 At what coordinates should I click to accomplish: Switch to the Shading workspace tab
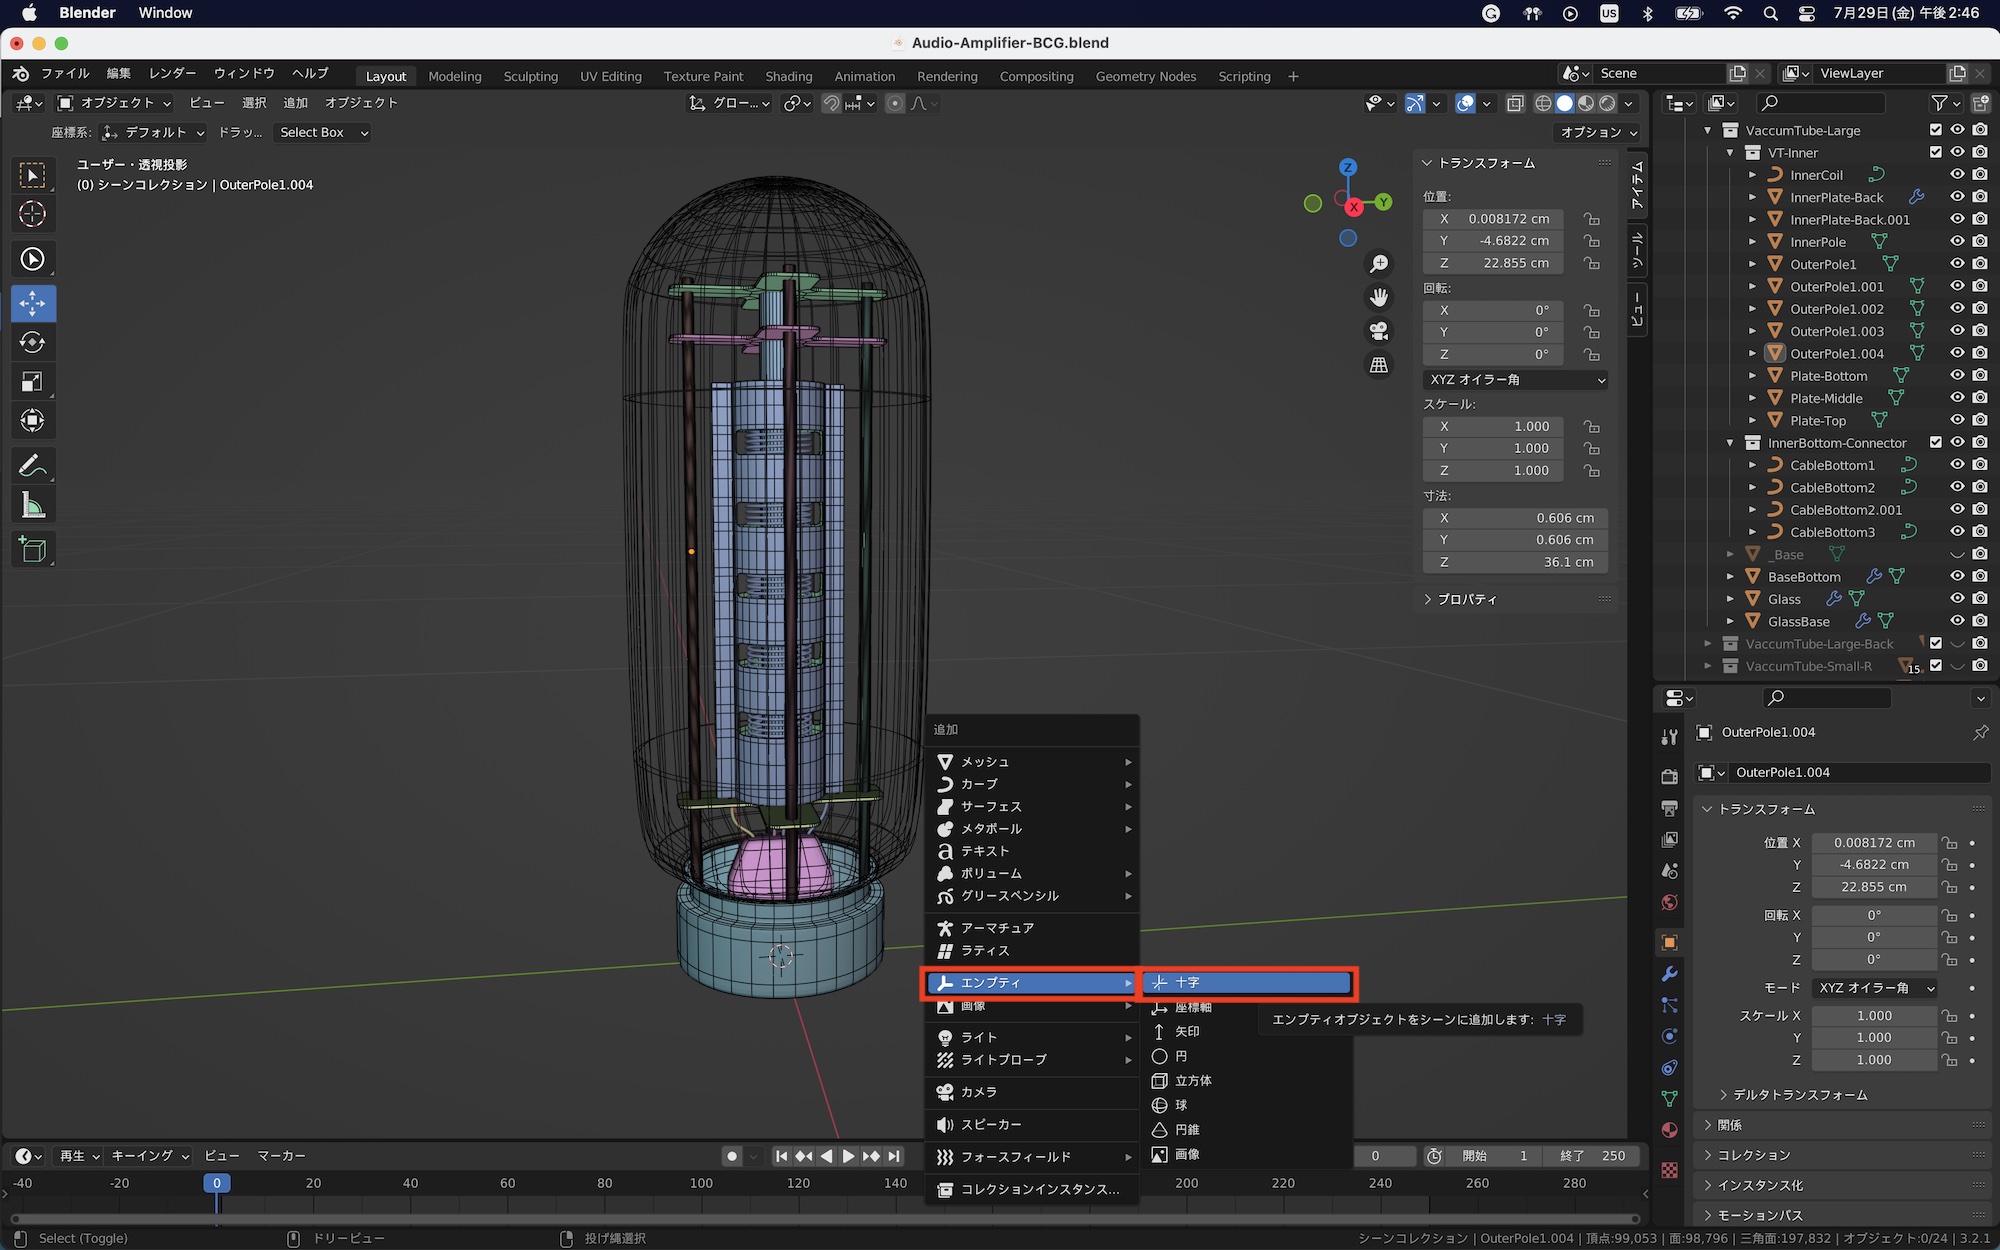click(788, 76)
